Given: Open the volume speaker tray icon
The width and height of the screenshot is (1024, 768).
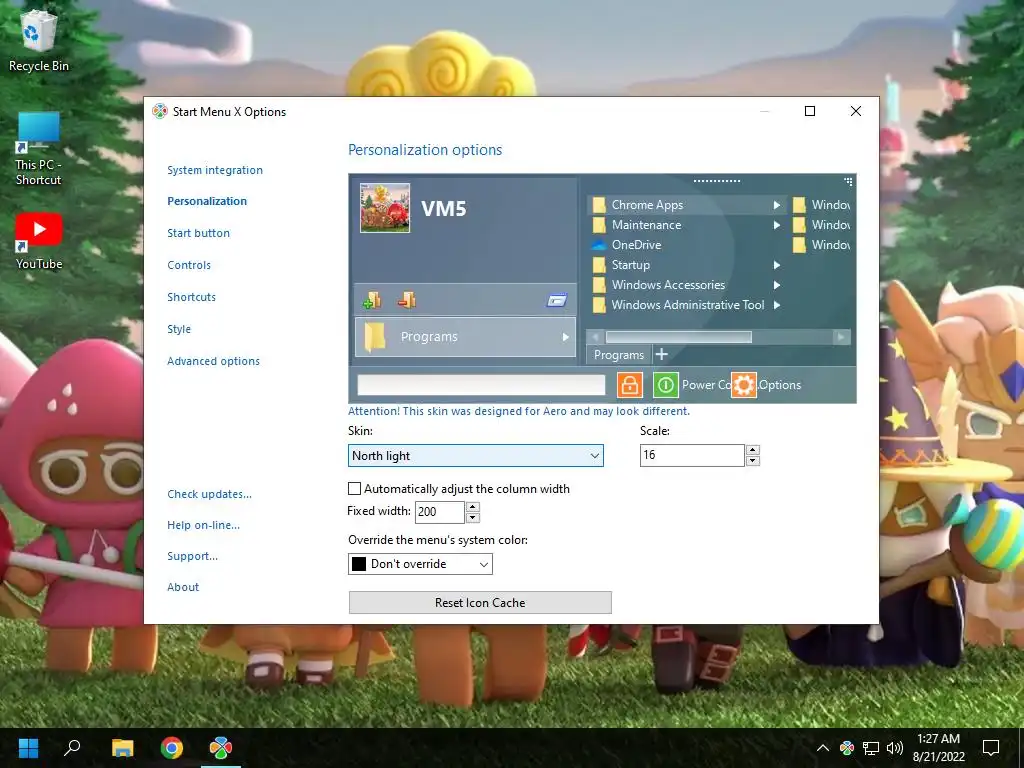Looking at the screenshot, I should coord(895,748).
